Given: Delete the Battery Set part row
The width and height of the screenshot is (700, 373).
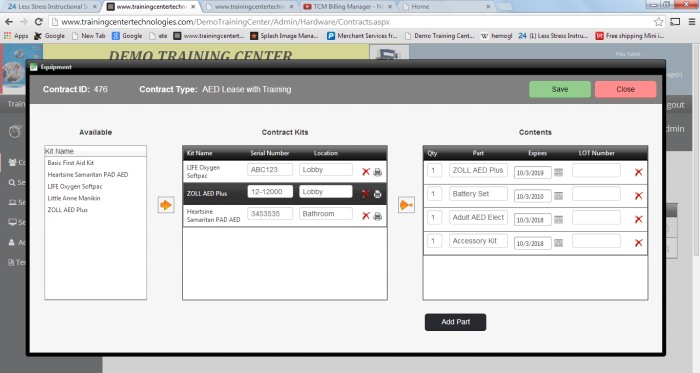Looking at the screenshot, I should click(638, 196).
